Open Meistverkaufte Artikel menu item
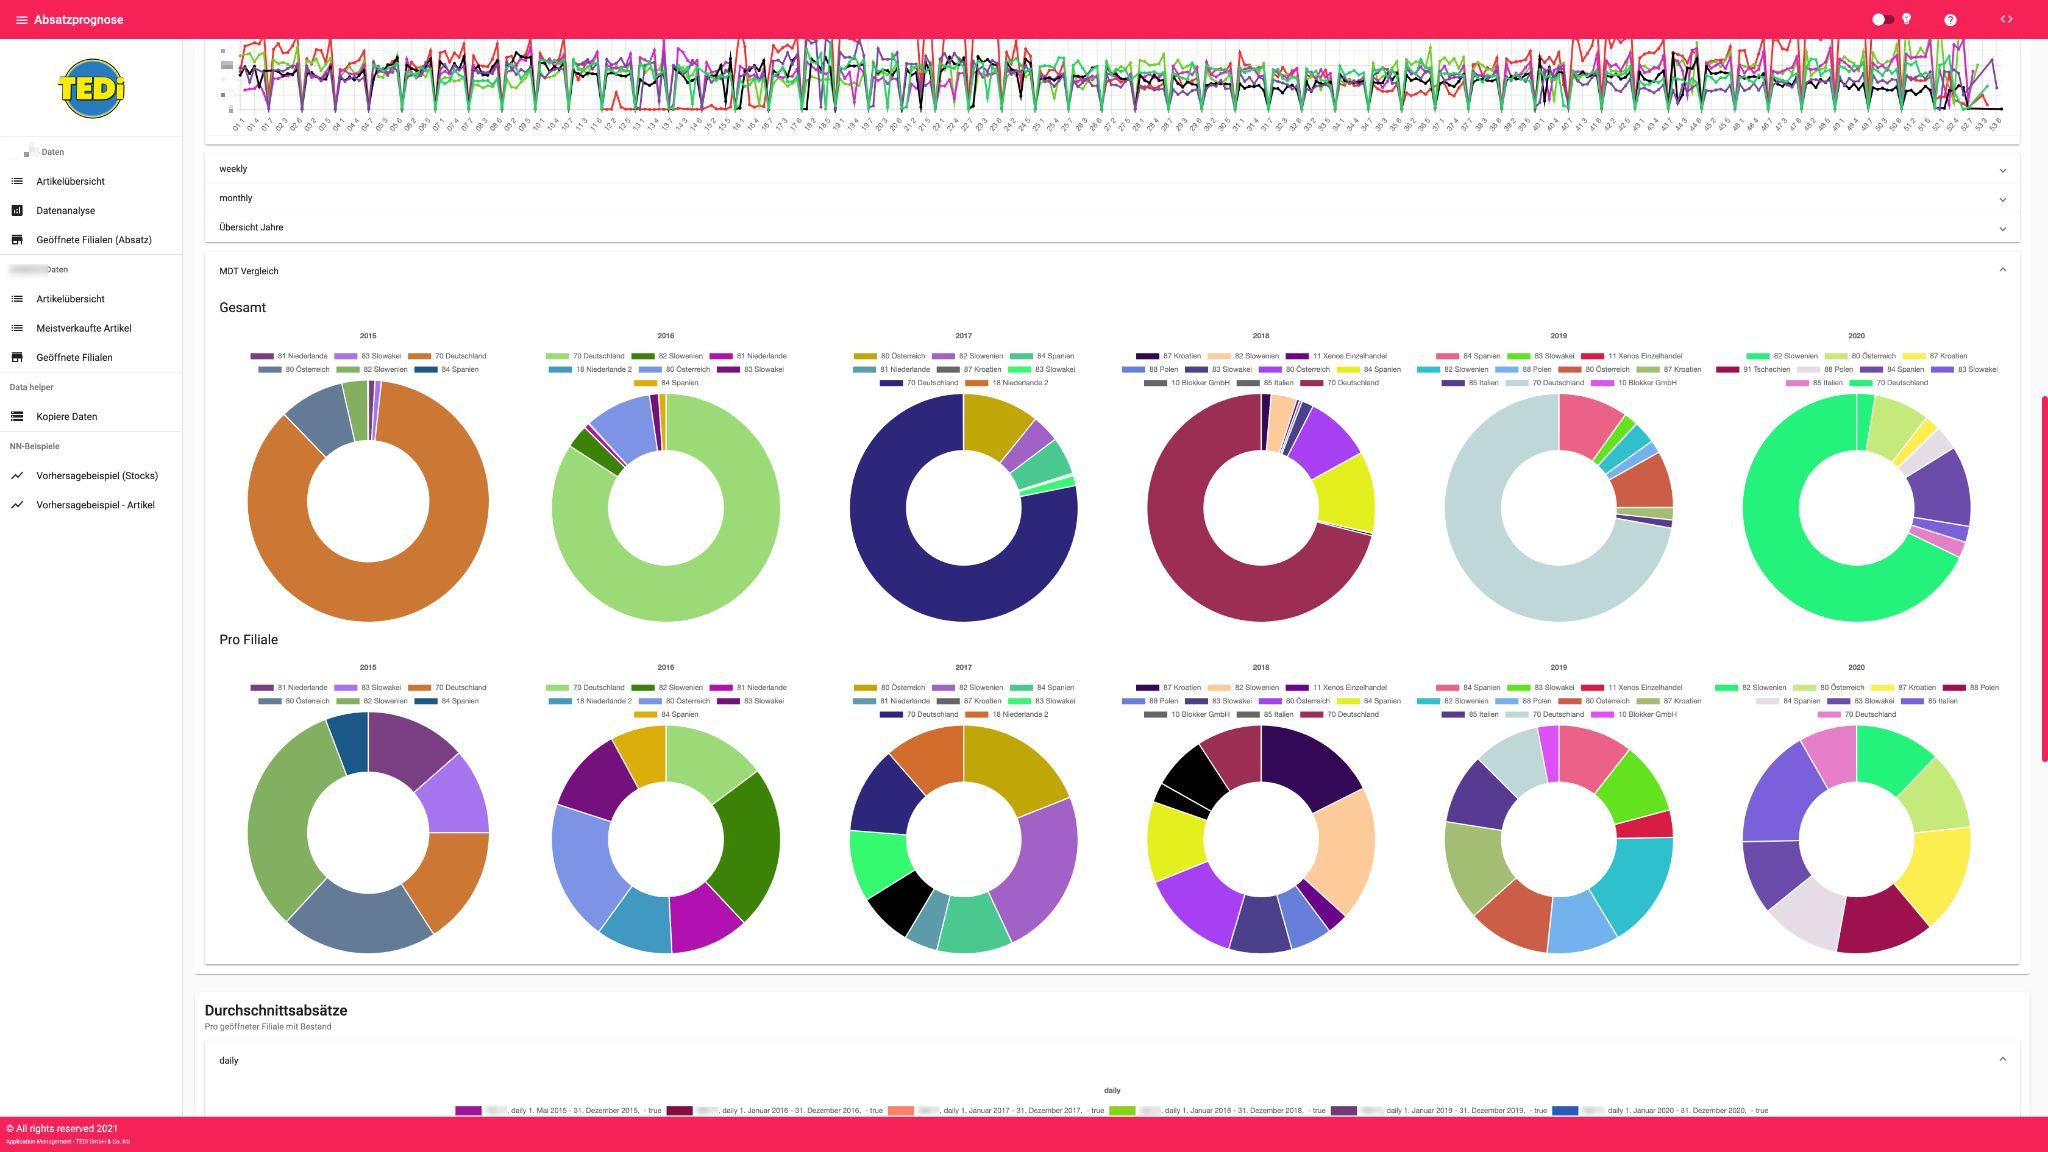2048x1152 pixels. (x=83, y=328)
